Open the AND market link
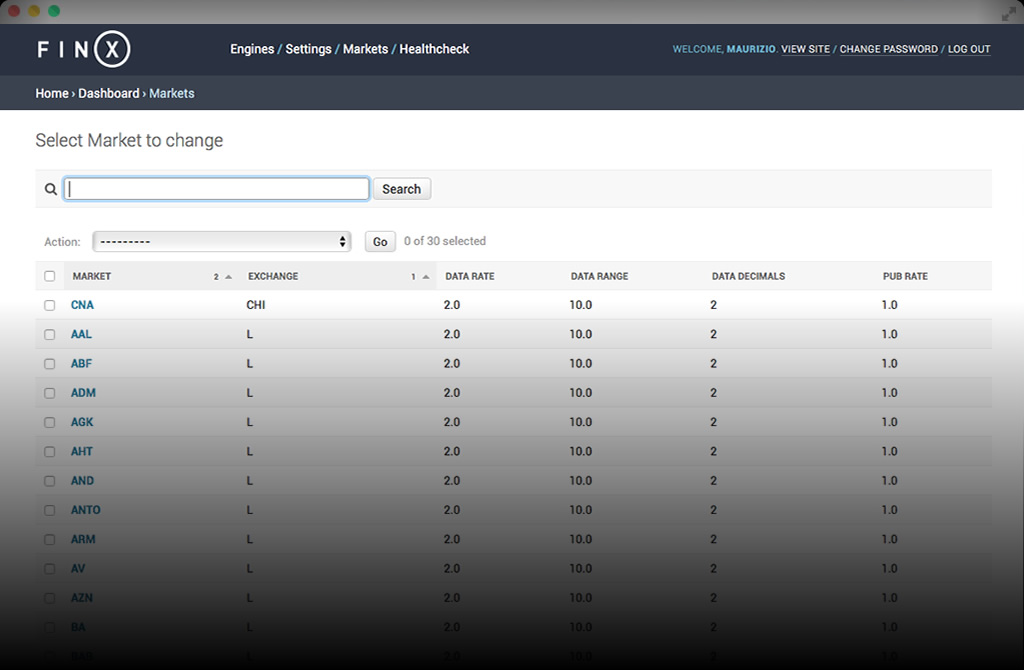The image size is (1024, 670). 82,481
